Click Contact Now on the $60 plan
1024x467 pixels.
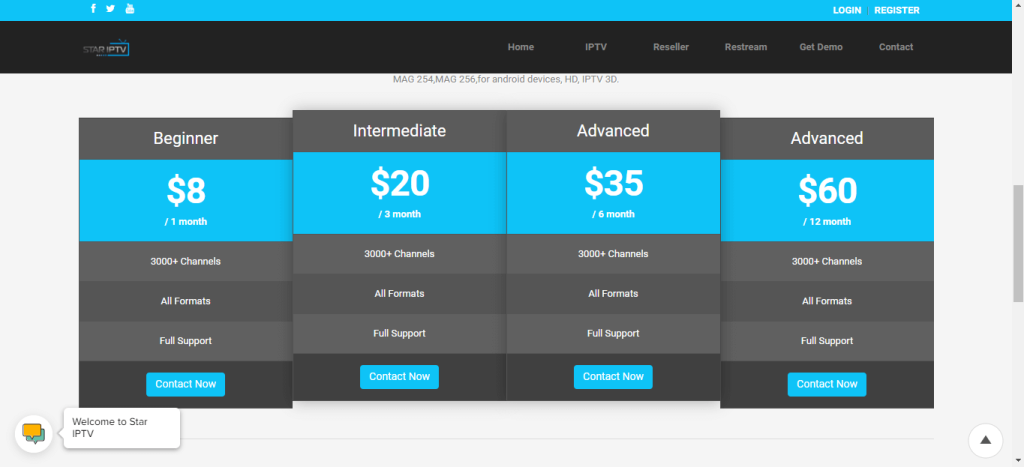pos(827,384)
